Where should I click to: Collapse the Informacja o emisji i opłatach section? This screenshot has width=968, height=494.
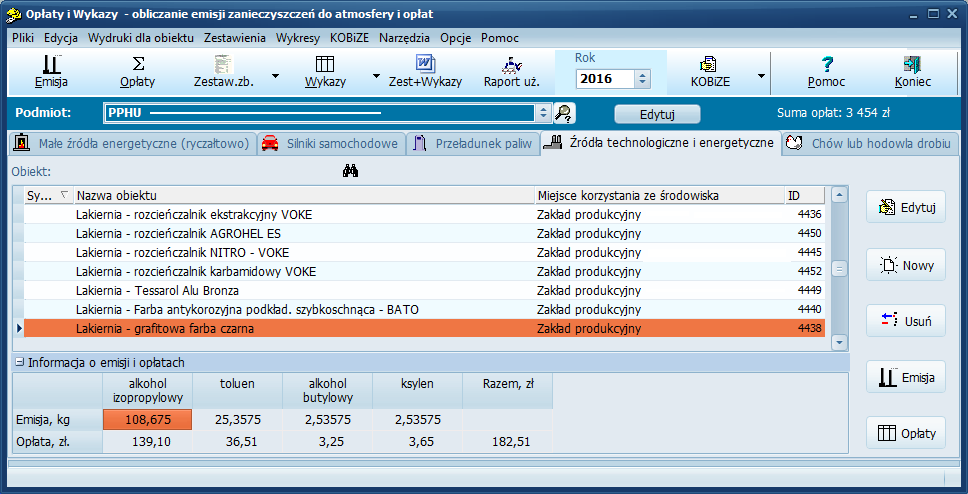point(20,362)
